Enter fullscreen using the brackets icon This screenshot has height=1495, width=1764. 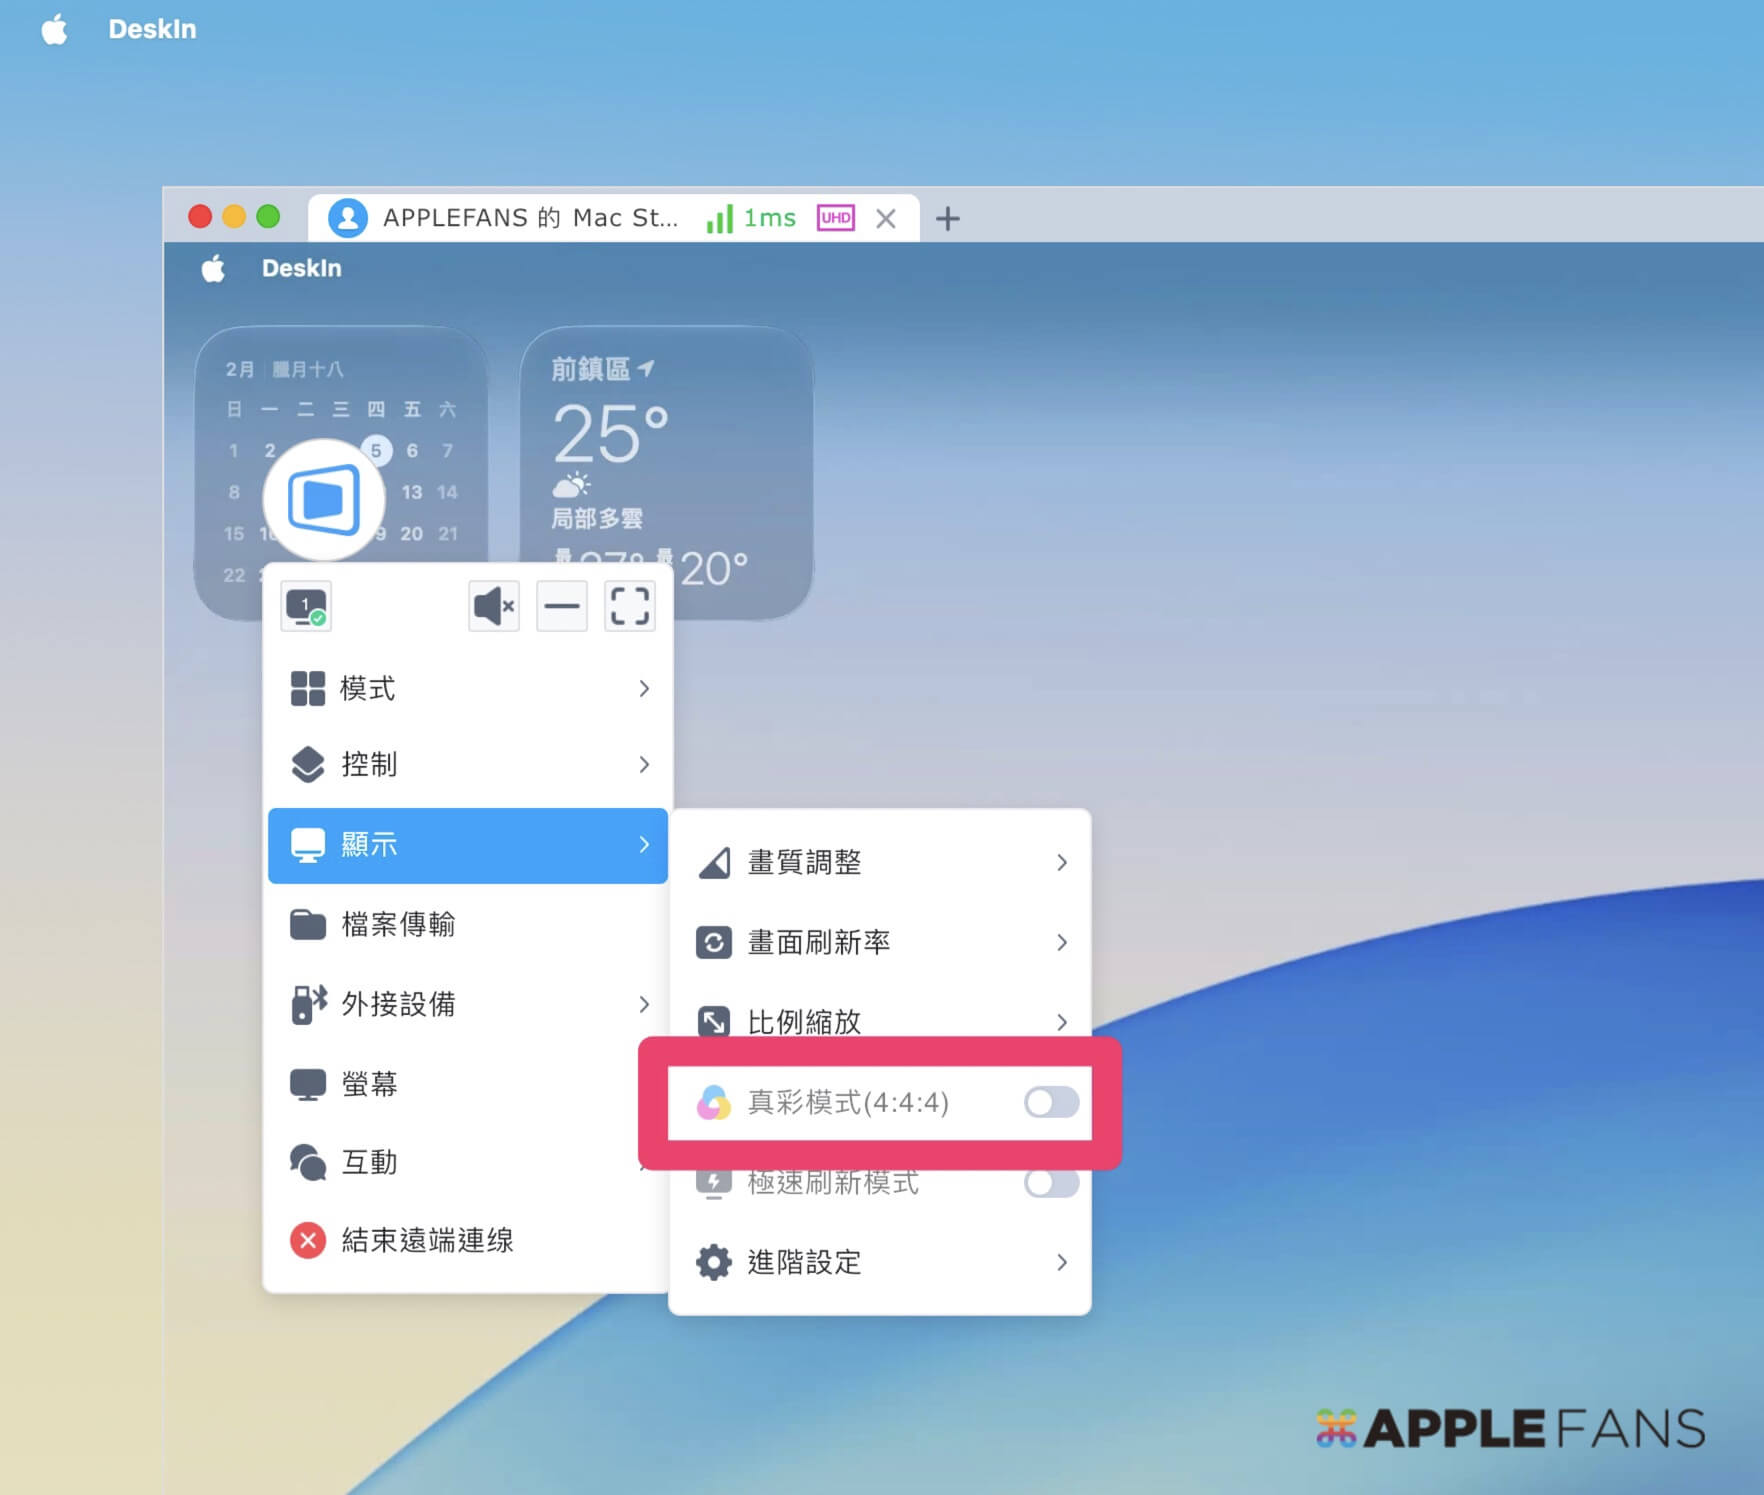(x=630, y=606)
